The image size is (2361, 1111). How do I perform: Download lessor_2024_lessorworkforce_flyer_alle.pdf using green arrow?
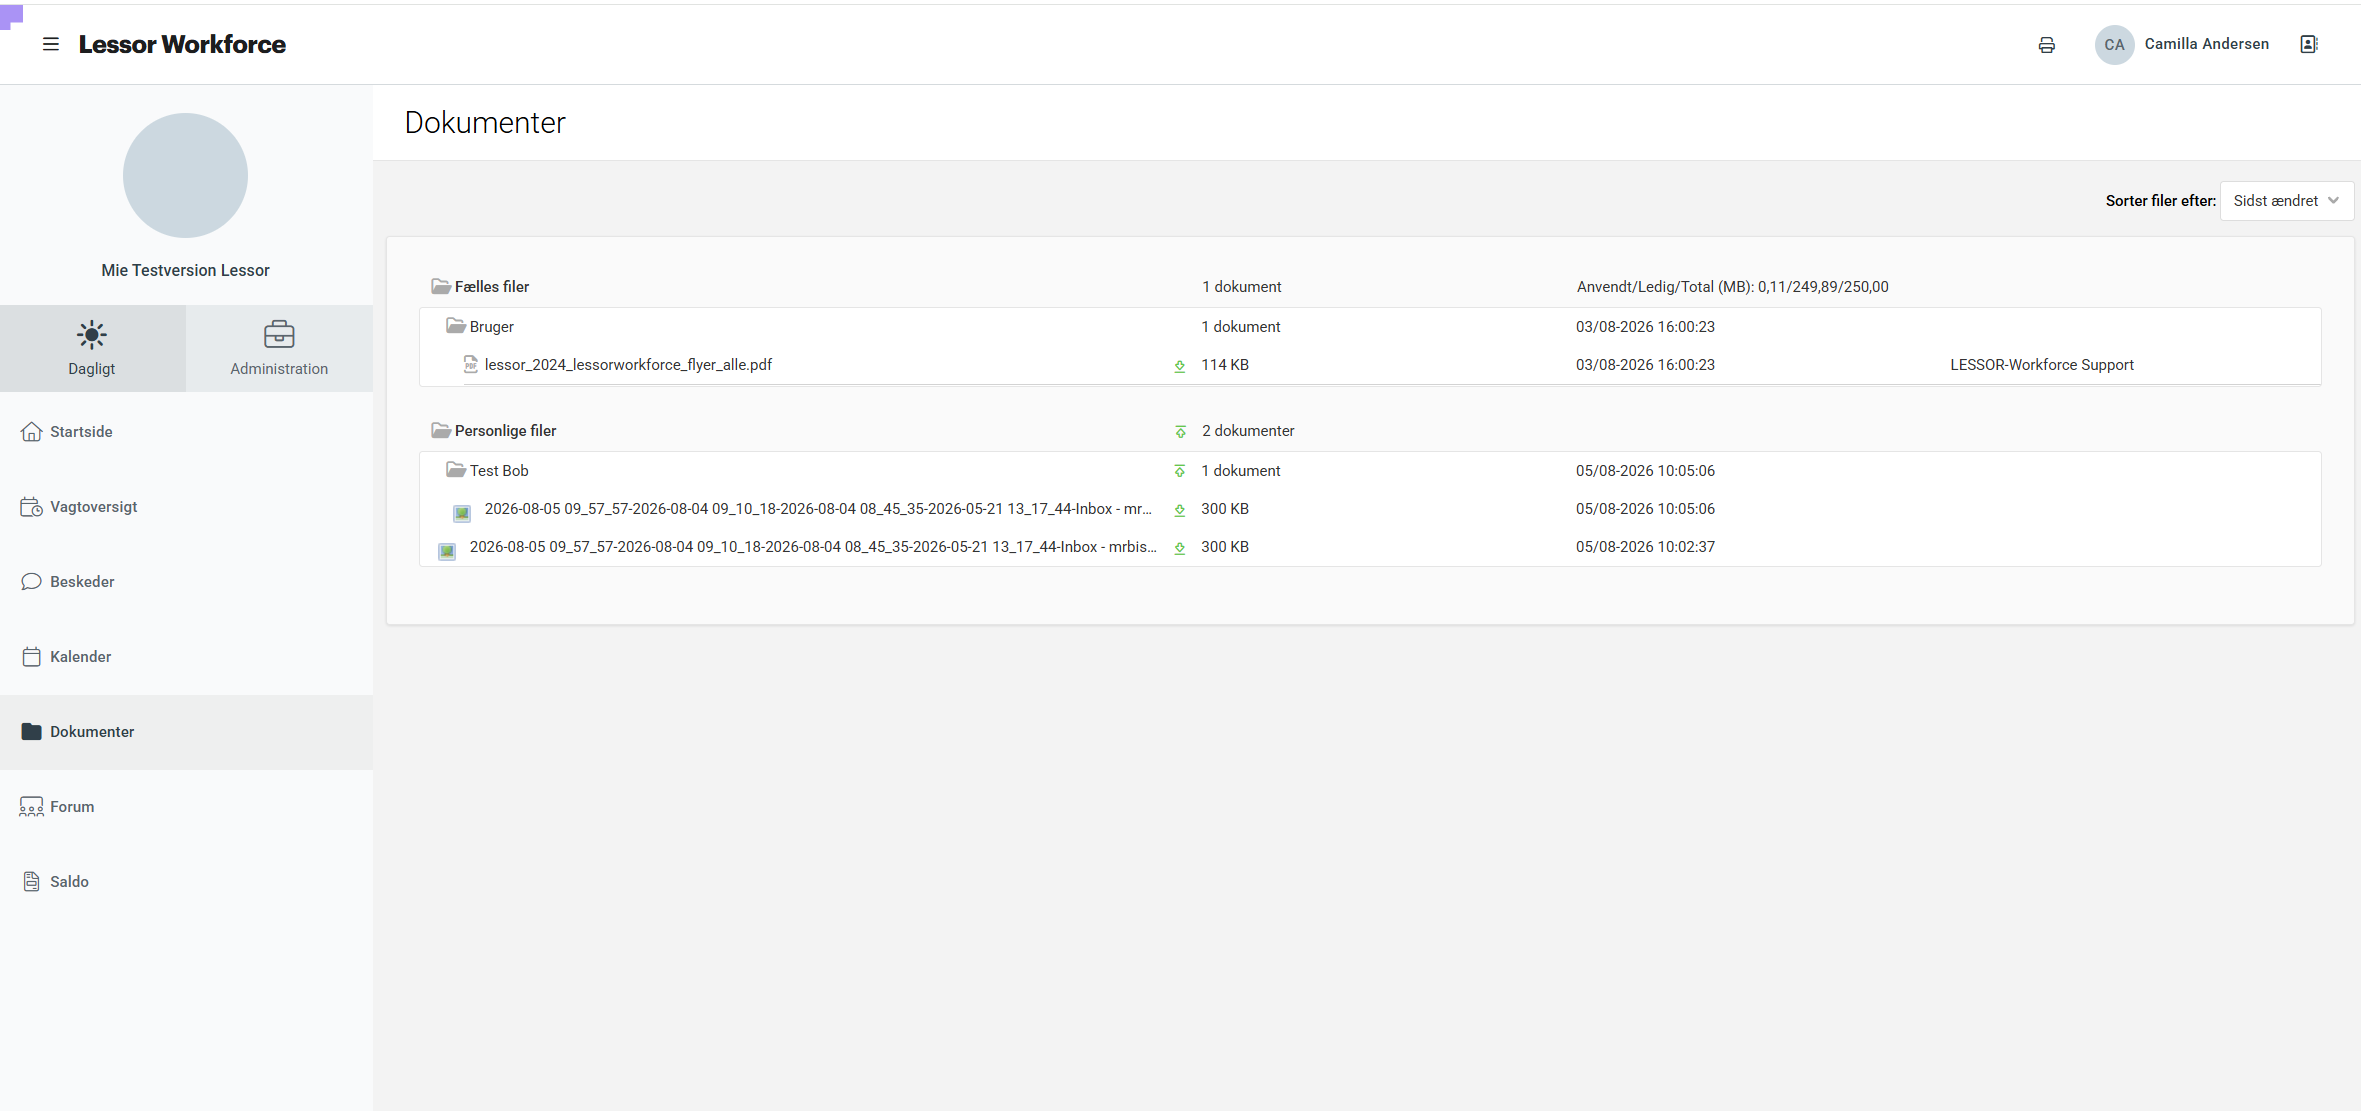click(1179, 366)
